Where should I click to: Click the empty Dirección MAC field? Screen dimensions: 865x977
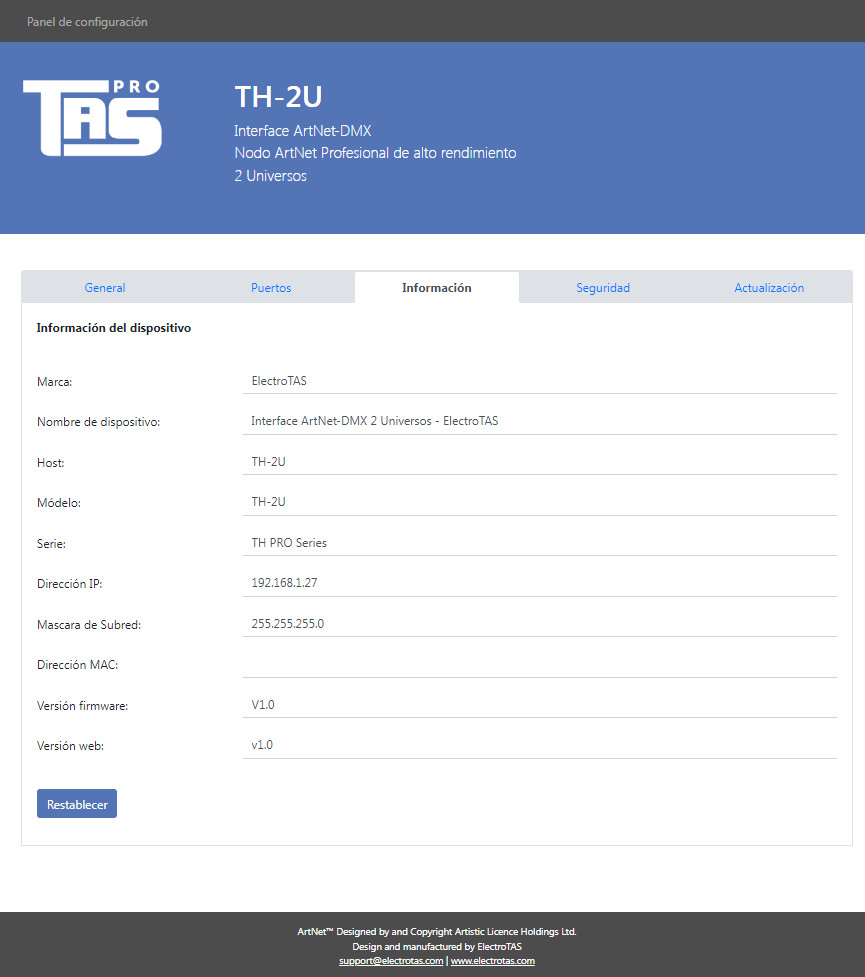coord(540,664)
